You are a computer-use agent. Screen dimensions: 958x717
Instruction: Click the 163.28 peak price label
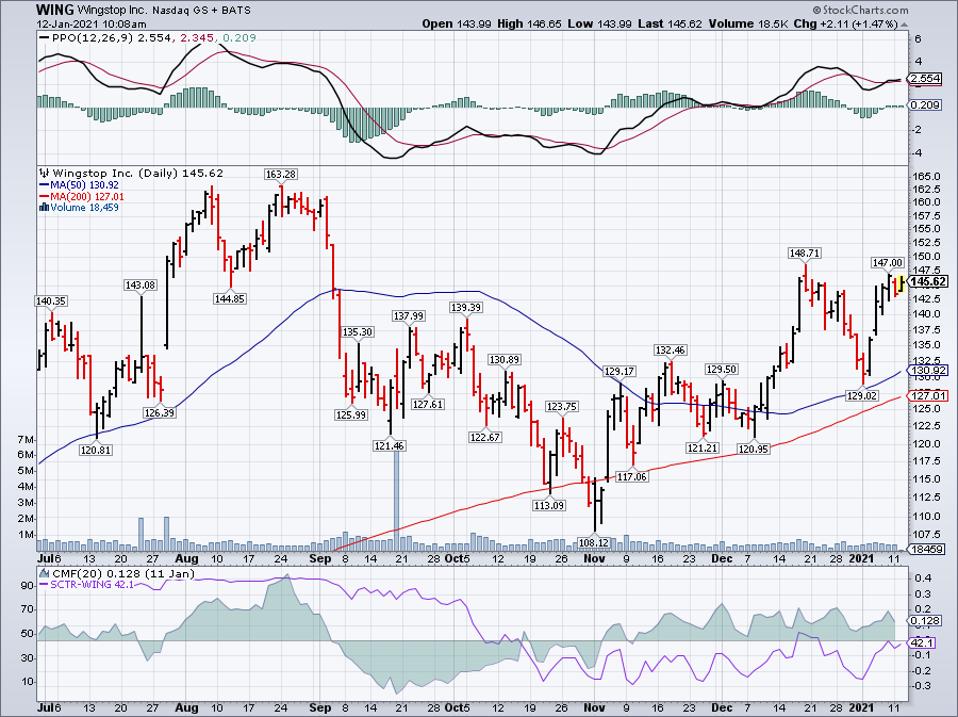point(281,174)
